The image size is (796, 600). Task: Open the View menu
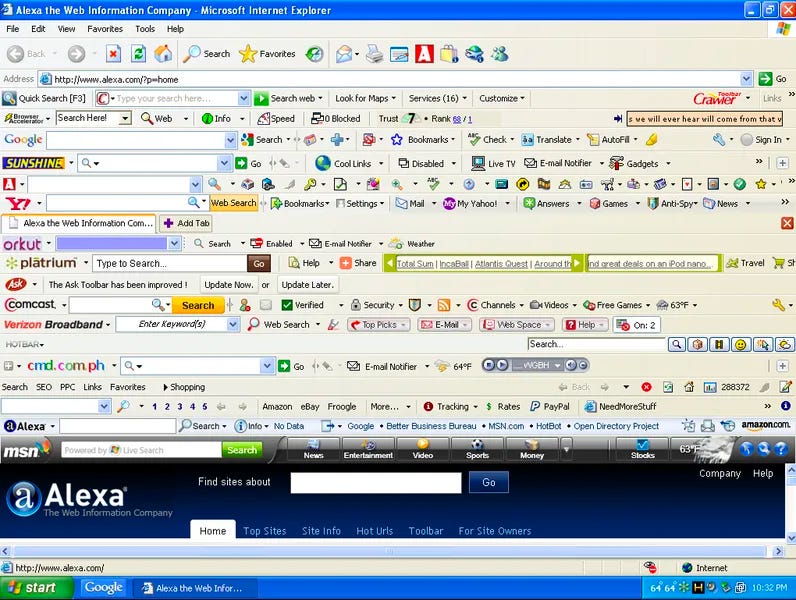click(66, 29)
